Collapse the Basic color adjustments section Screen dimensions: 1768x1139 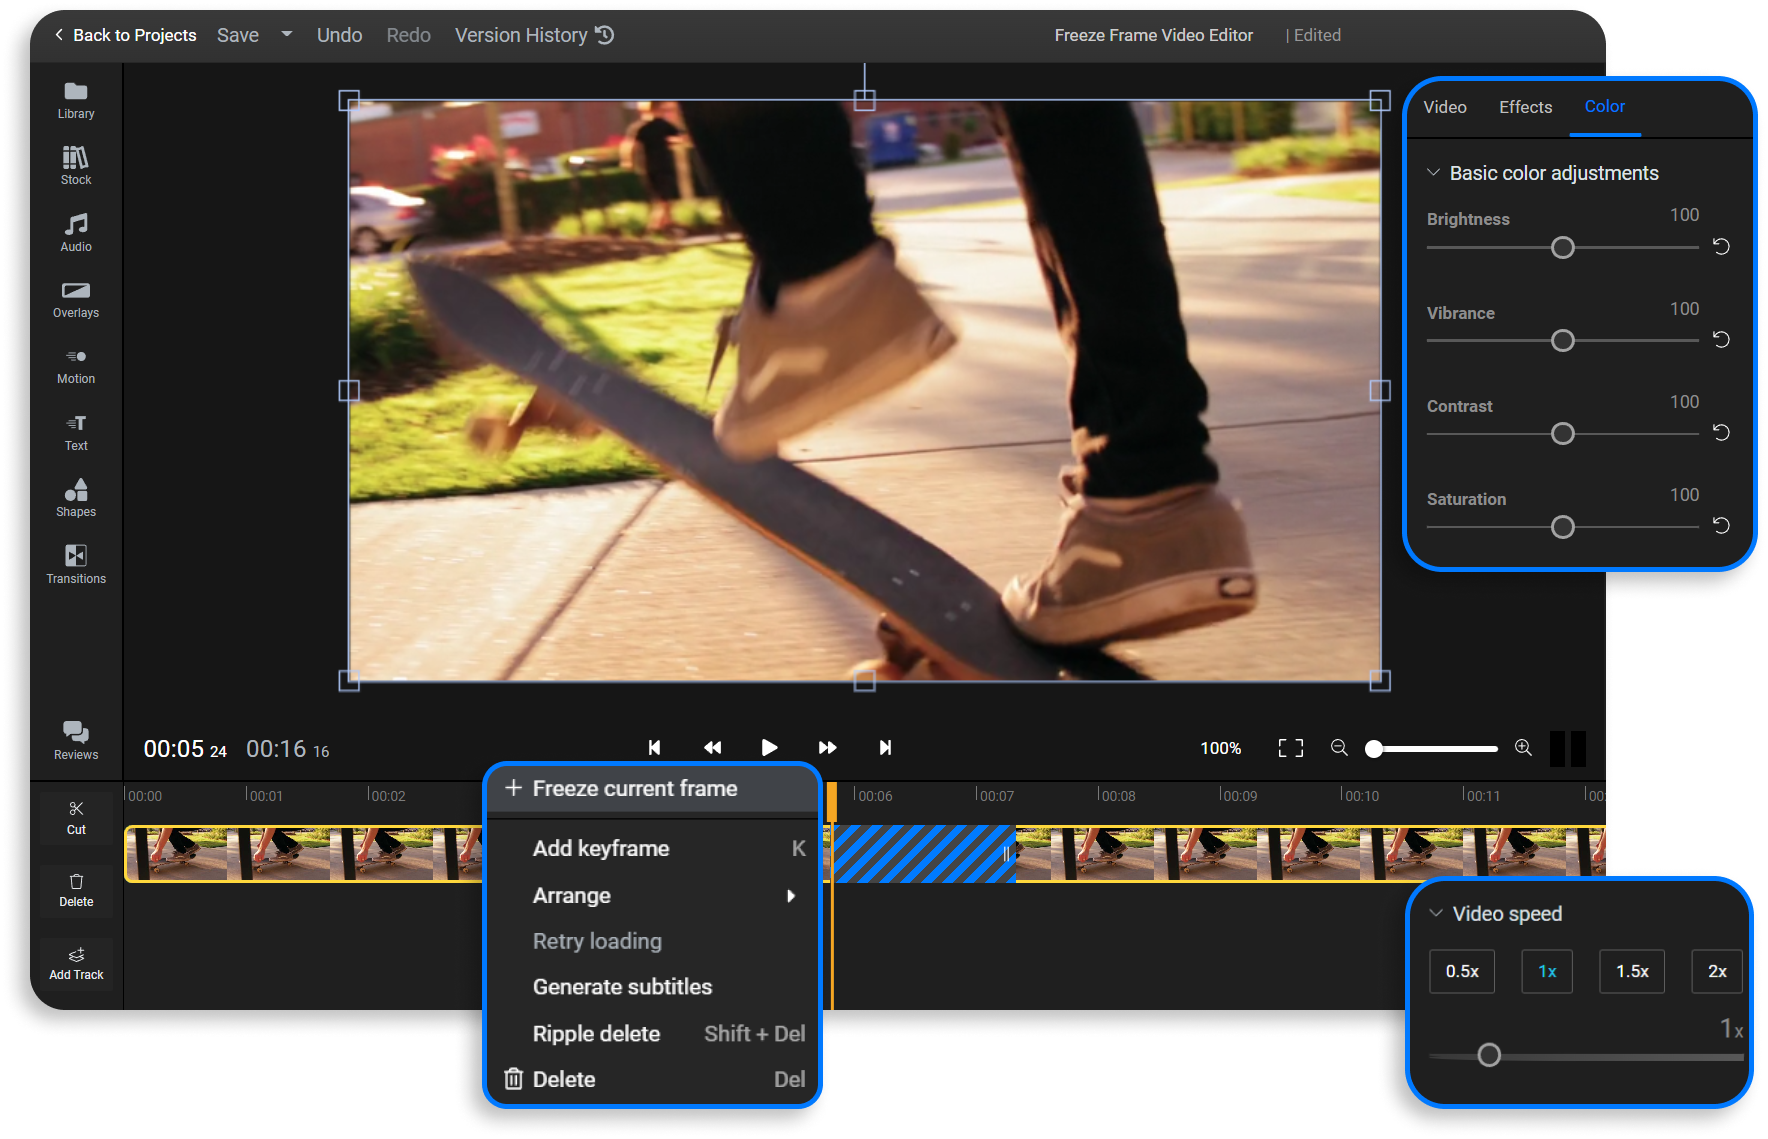point(1435,171)
